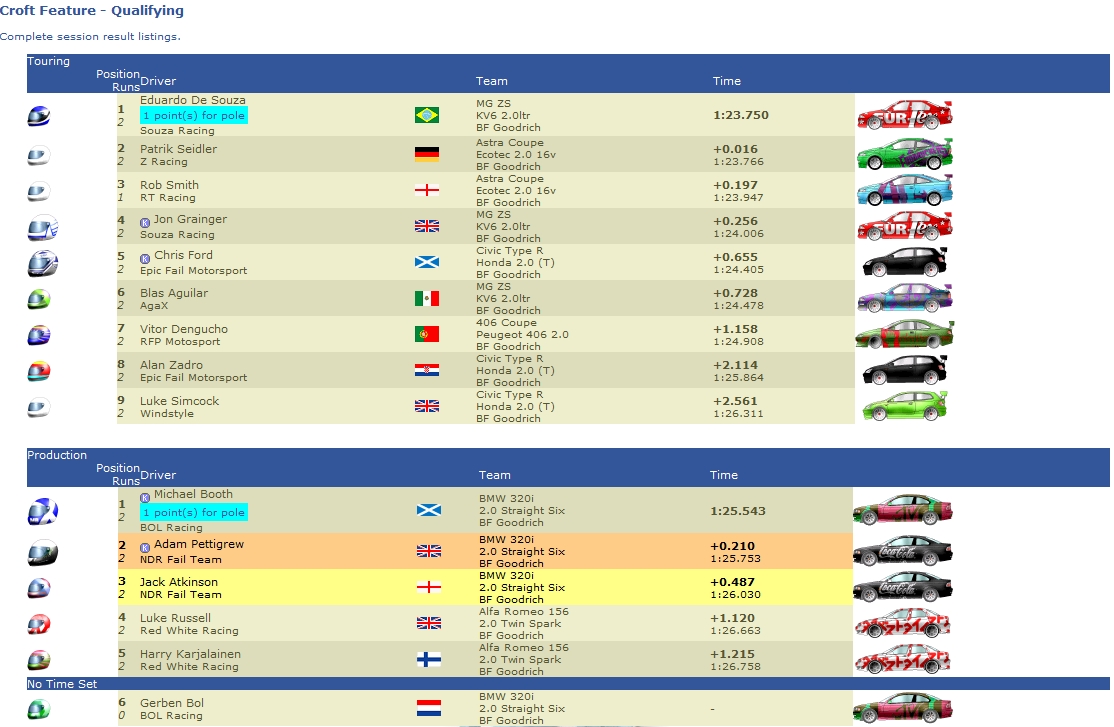Image resolution: width=1114 pixels, height=727 pixels.
Task: Click Finland flag in Harry Karjalainen row
Action: click(428, 659)
